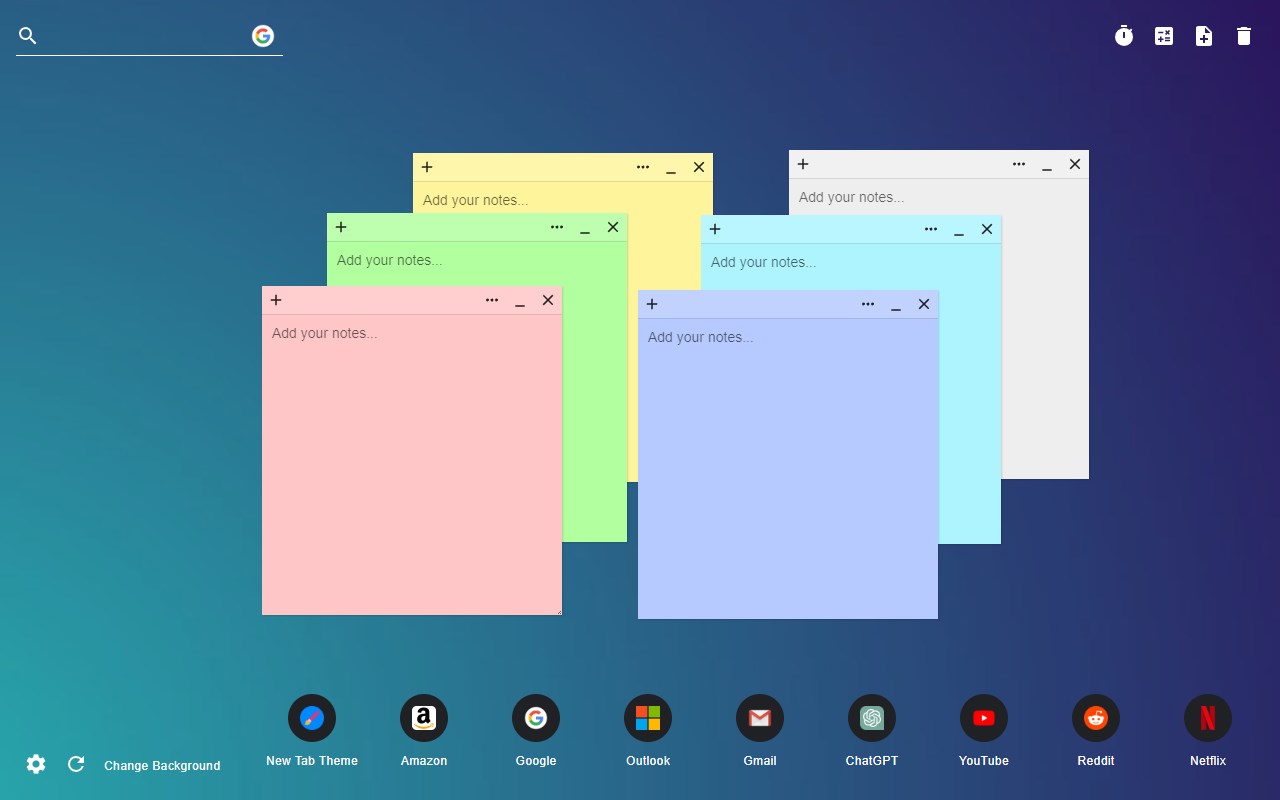
Task: Create a new note with add-note icon
Action: pyautogui.click(x=1204, y=36)
